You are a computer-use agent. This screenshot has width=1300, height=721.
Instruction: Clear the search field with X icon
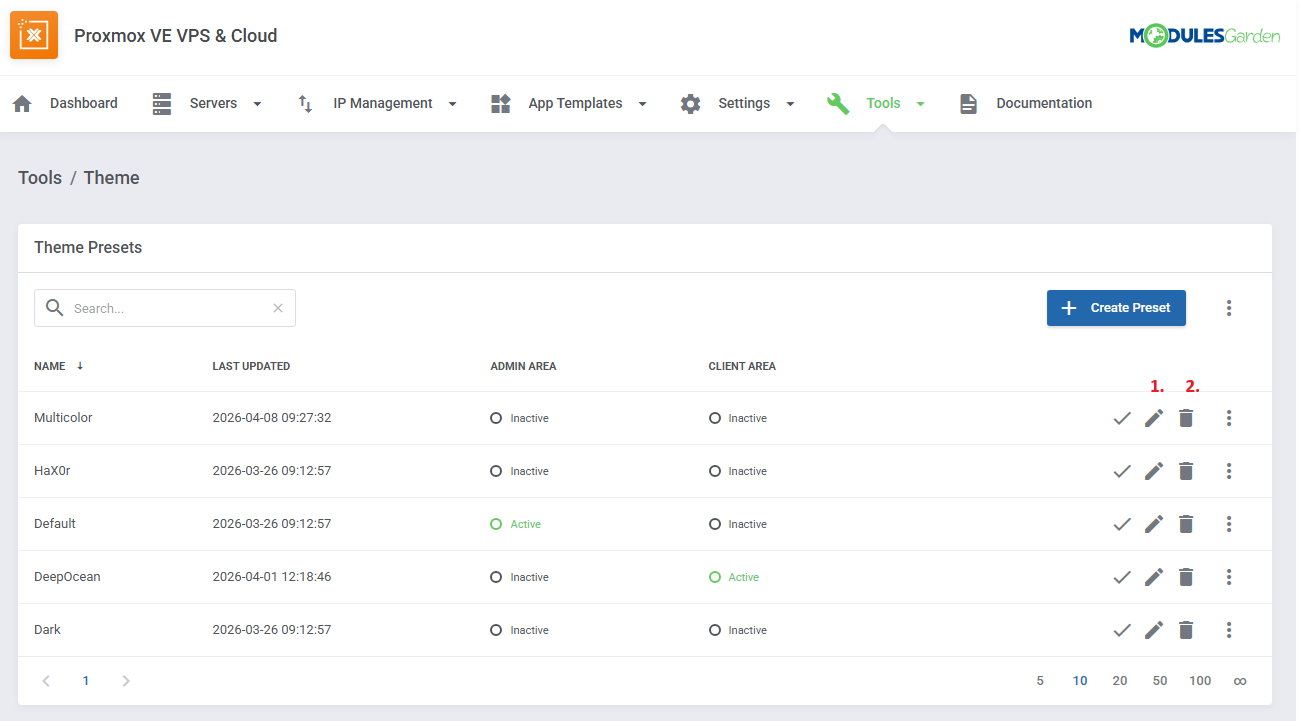(278, 308)
